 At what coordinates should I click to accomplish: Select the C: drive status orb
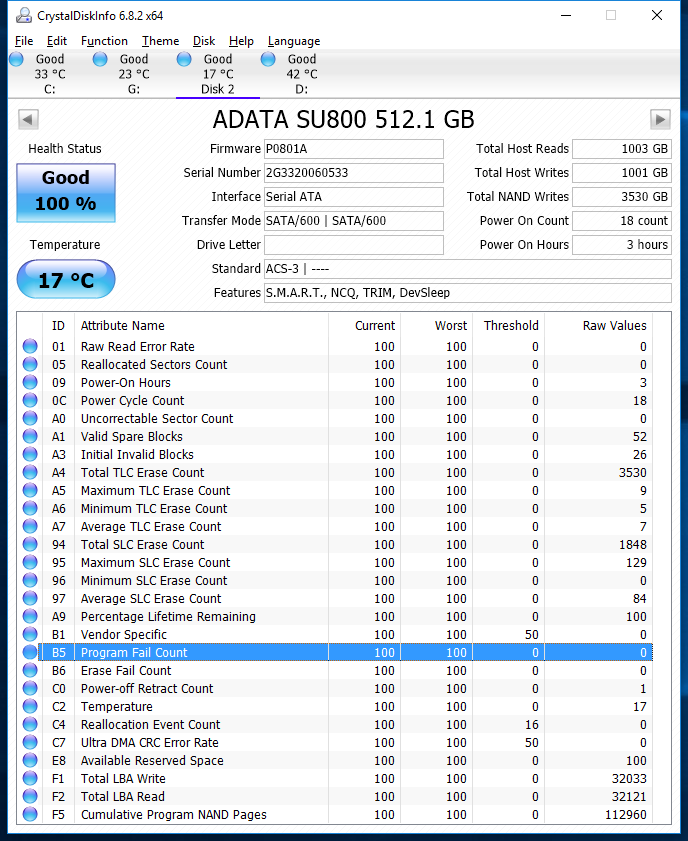pos(17,60)
